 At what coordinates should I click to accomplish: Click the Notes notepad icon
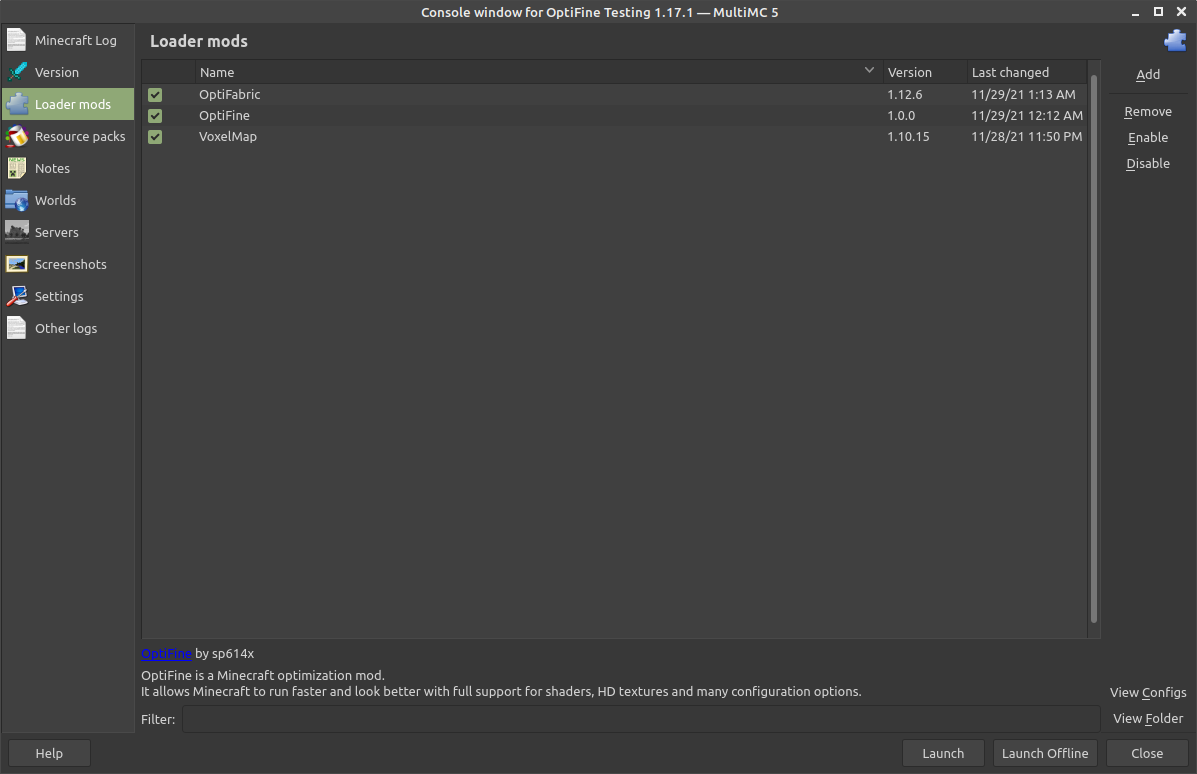[16, 168]
